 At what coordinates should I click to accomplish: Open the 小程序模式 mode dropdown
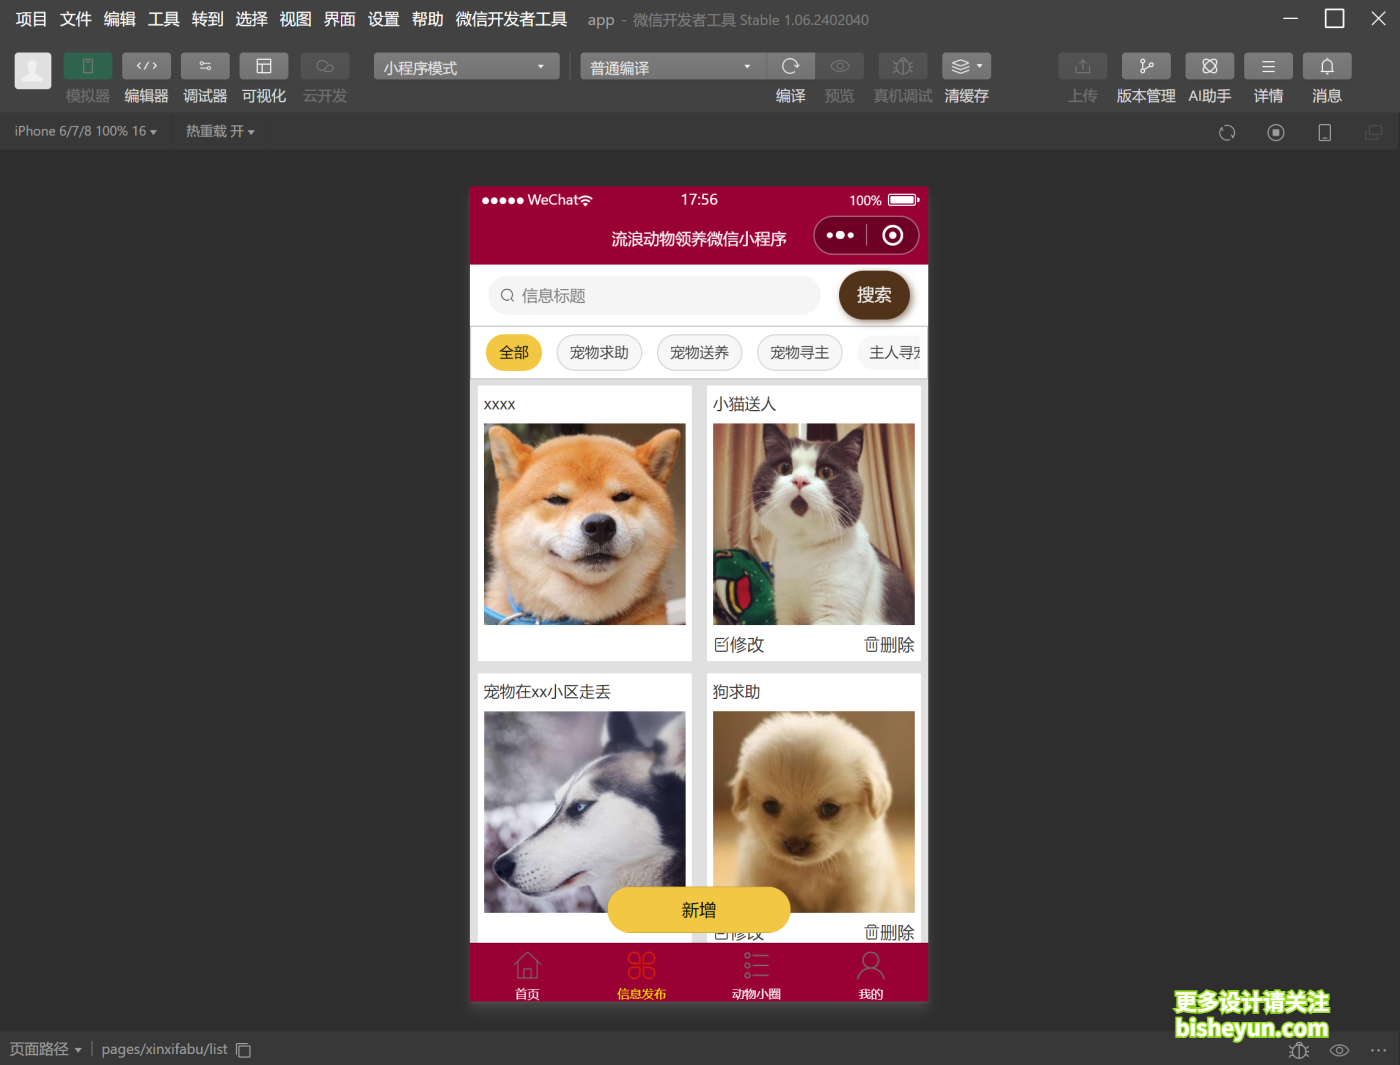point(465,66)
